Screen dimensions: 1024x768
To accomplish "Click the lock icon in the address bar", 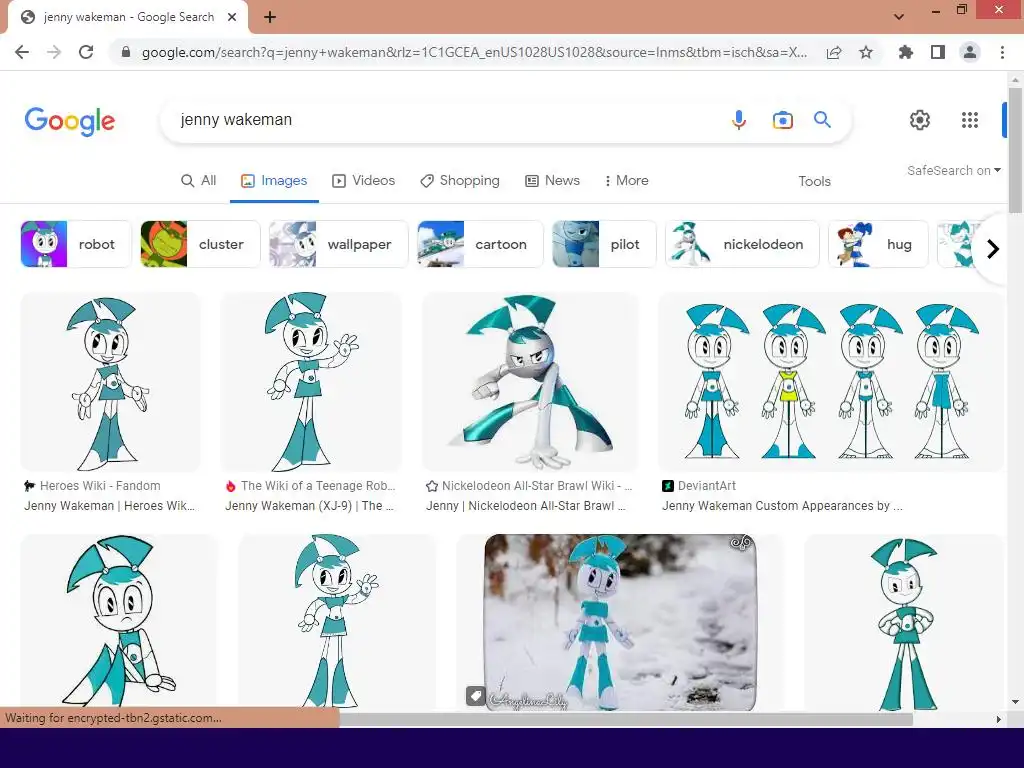I will [126, 52].
